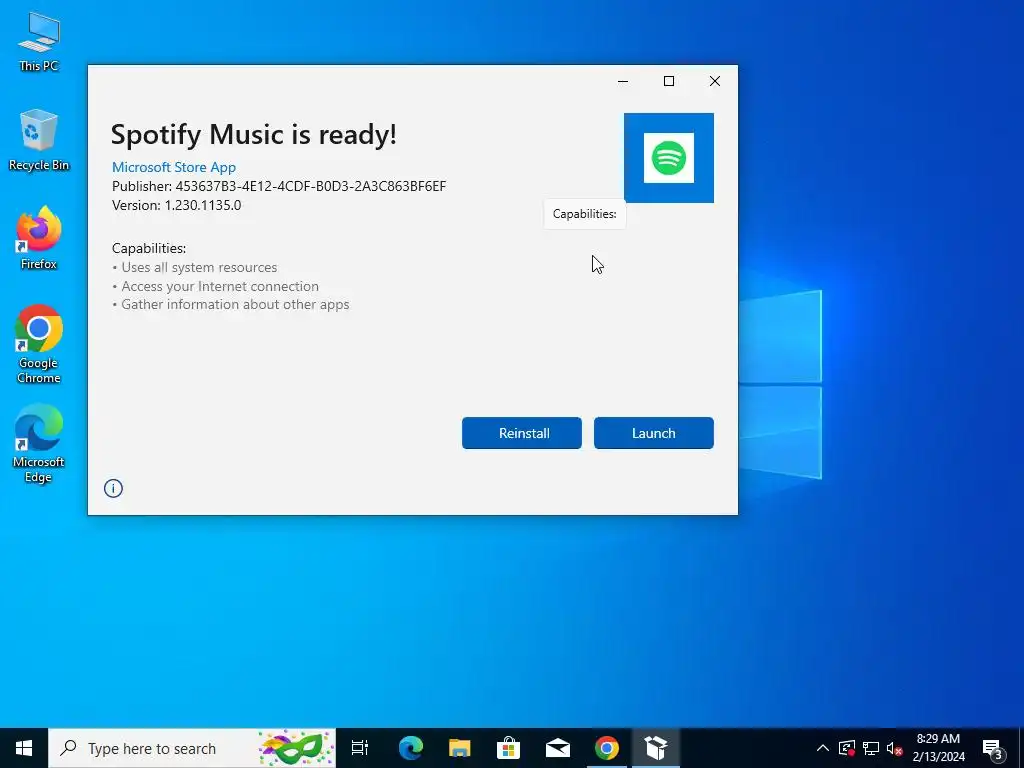Select the Microsoft Edge desktop shortcut
Viewport: 1024px width, 768px height.
coord(39,443)
